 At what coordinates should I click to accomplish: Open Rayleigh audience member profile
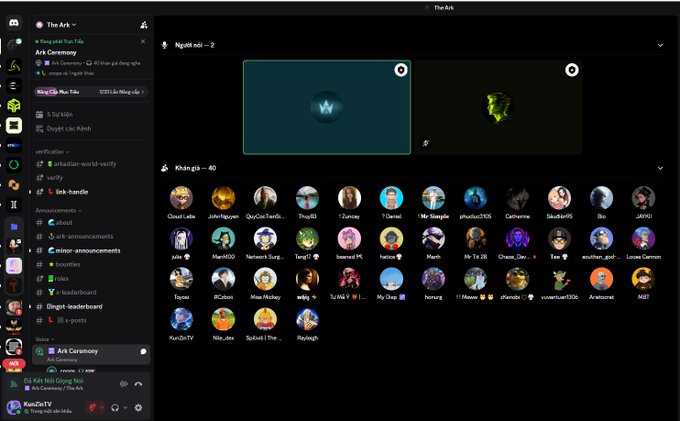pyautogui.click(x=307, y=324)
